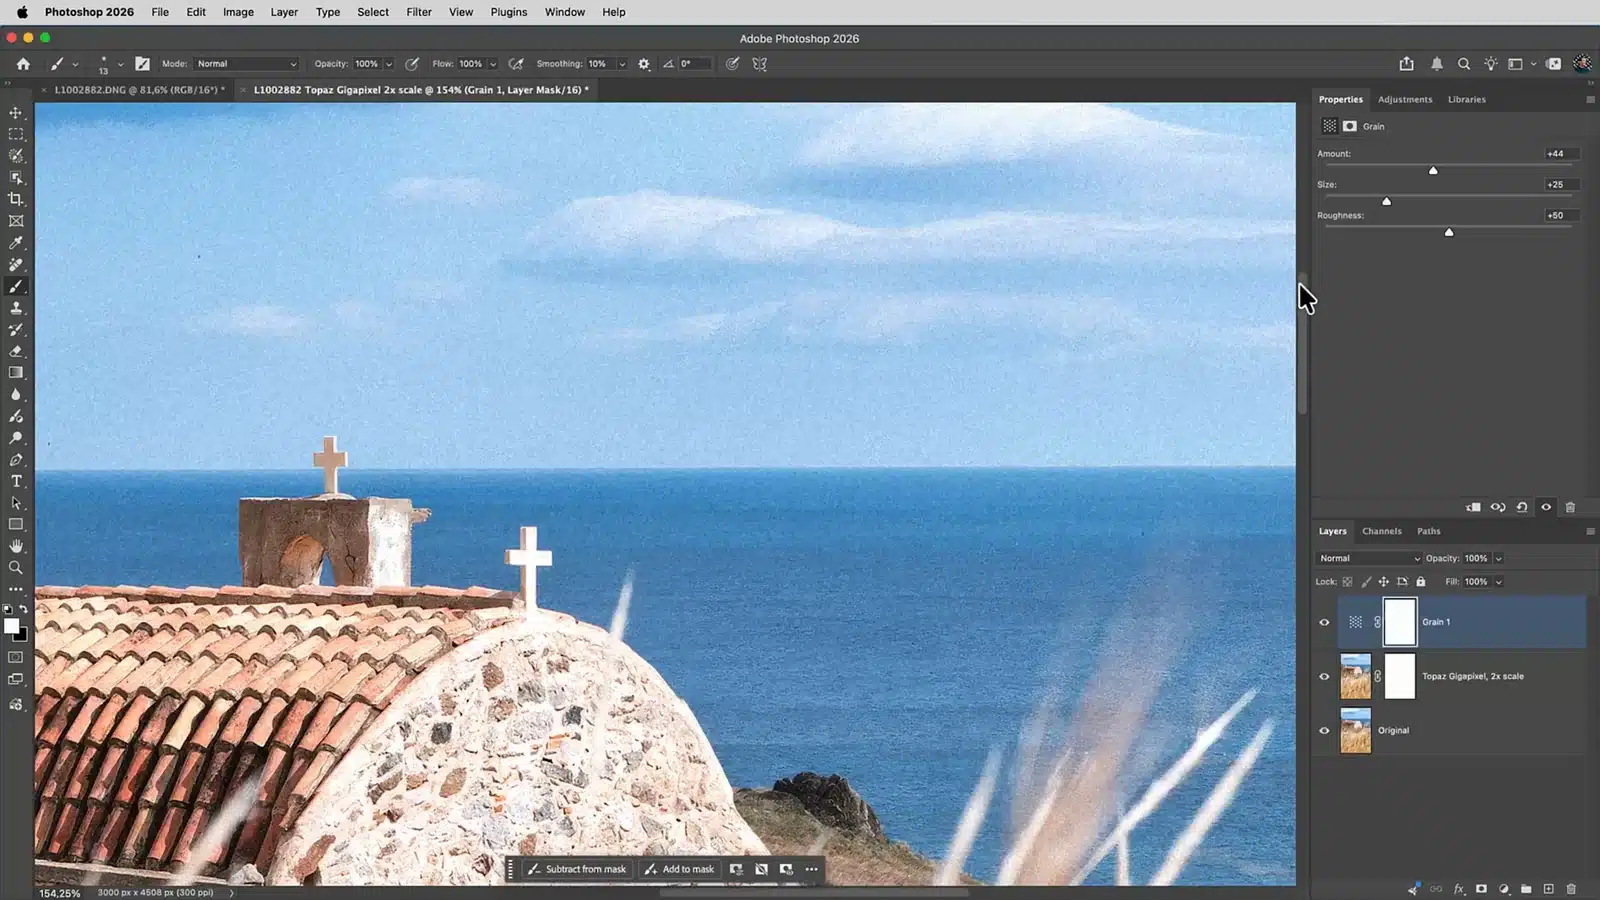Expand the layer Fill dropdown arrow
Image resolution: width=1600 pixels, height=900 pixels.
[1498, 582]
